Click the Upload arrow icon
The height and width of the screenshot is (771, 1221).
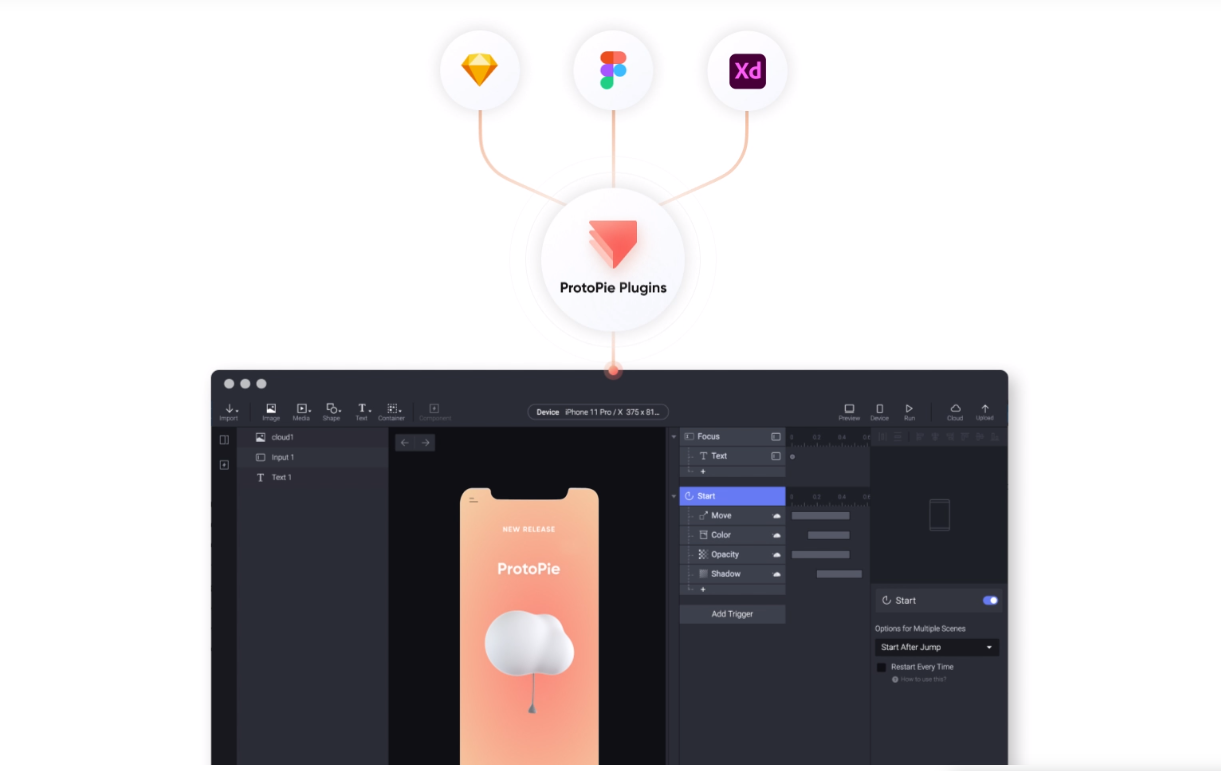(985, 412)
